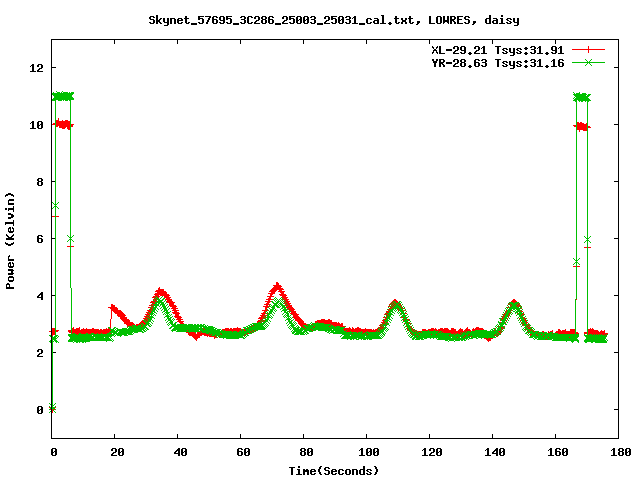Image resolution: width=640 pixels, height=480 pixels.
Task: Click the x-axis tick label 20
Action: tap(117, 452)
